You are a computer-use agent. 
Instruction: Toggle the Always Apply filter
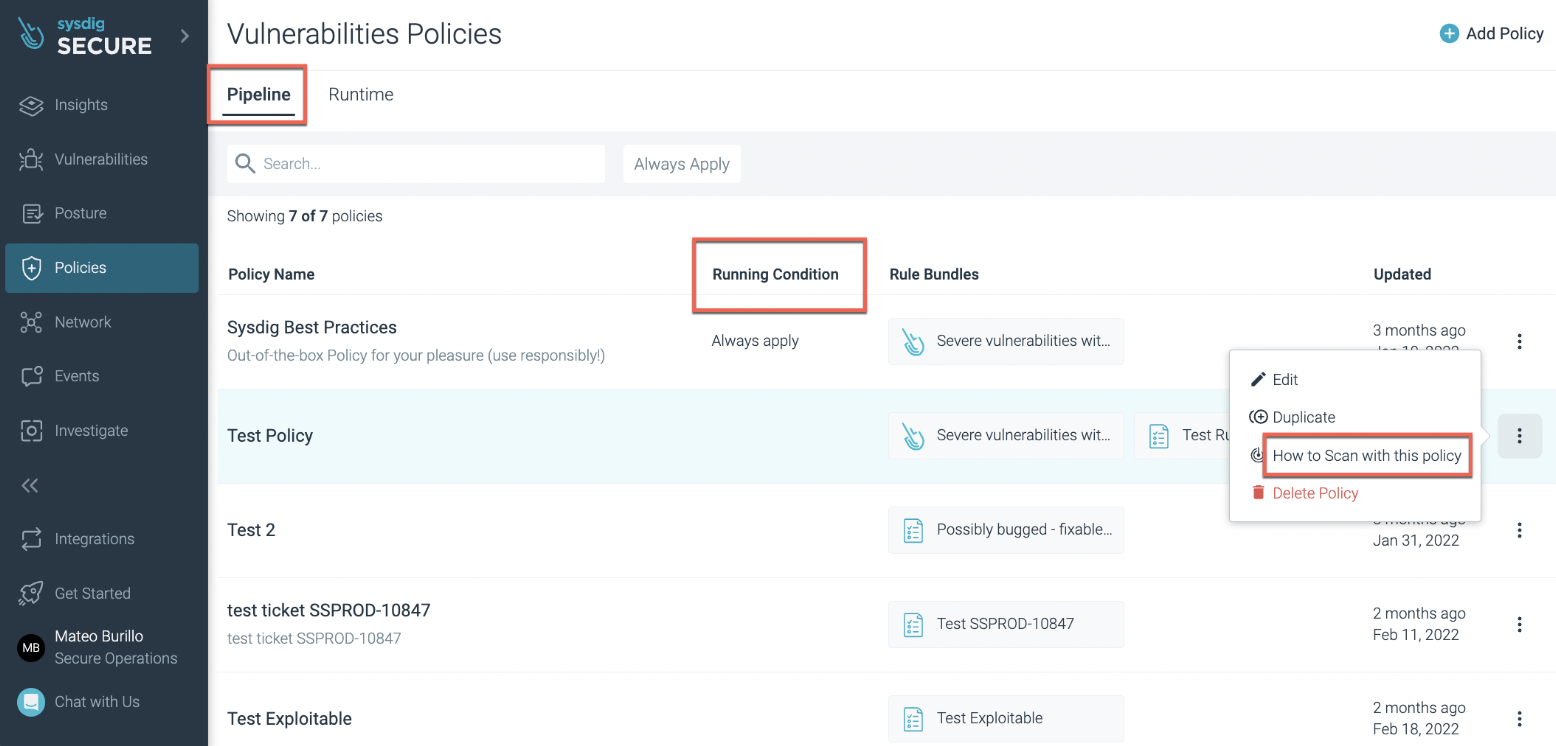[x=681, y=164]
